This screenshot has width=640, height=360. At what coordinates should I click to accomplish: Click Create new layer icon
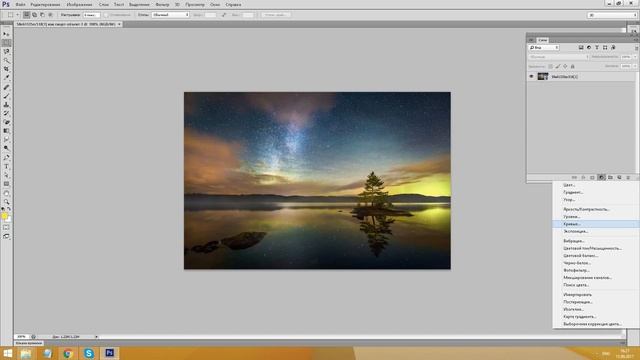tap(619, 178)
